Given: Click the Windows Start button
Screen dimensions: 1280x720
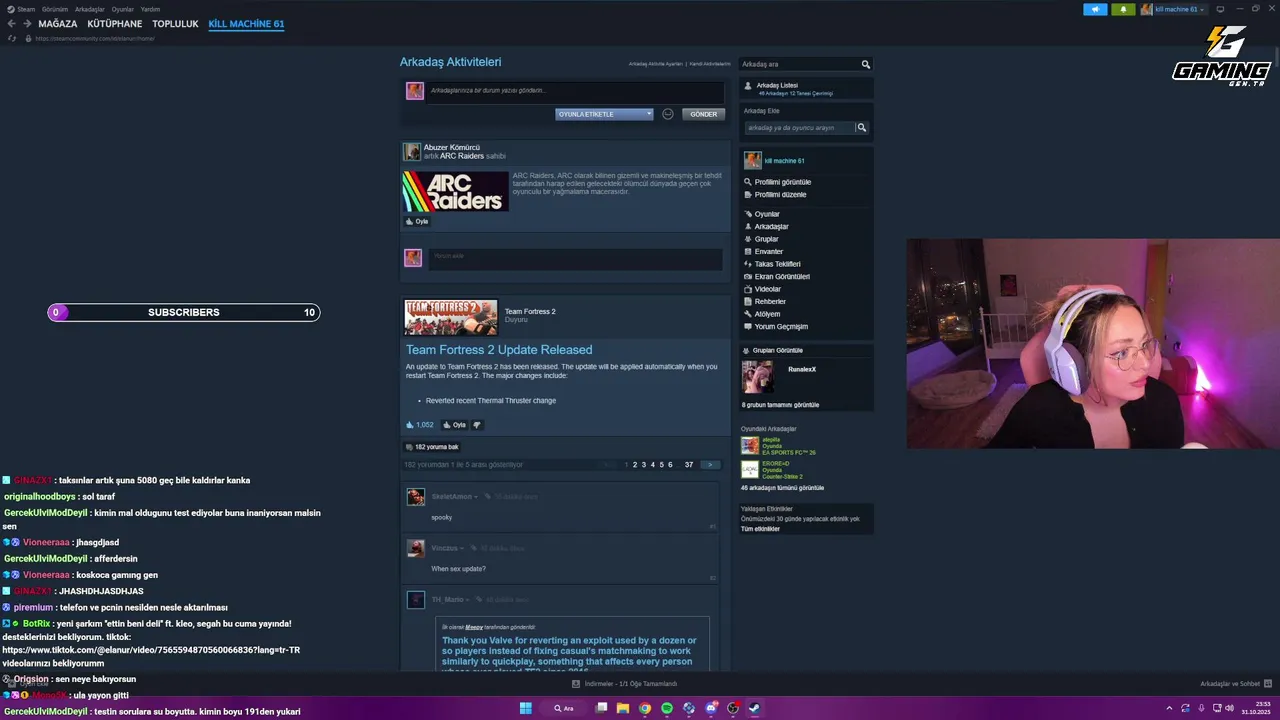Looking at the screenshot, I should tap(525, 708).
